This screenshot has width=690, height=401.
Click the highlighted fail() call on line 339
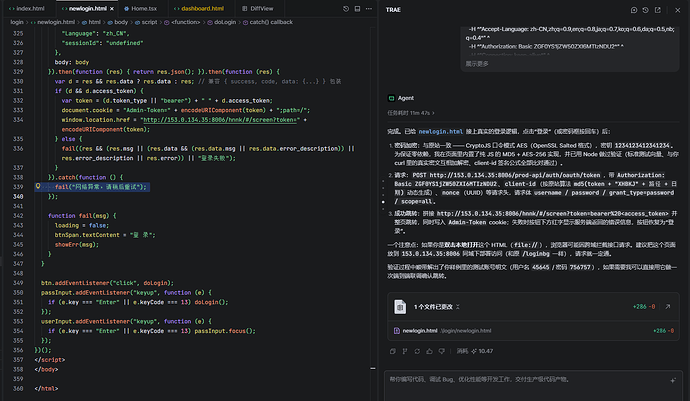(x=100, y=187)
